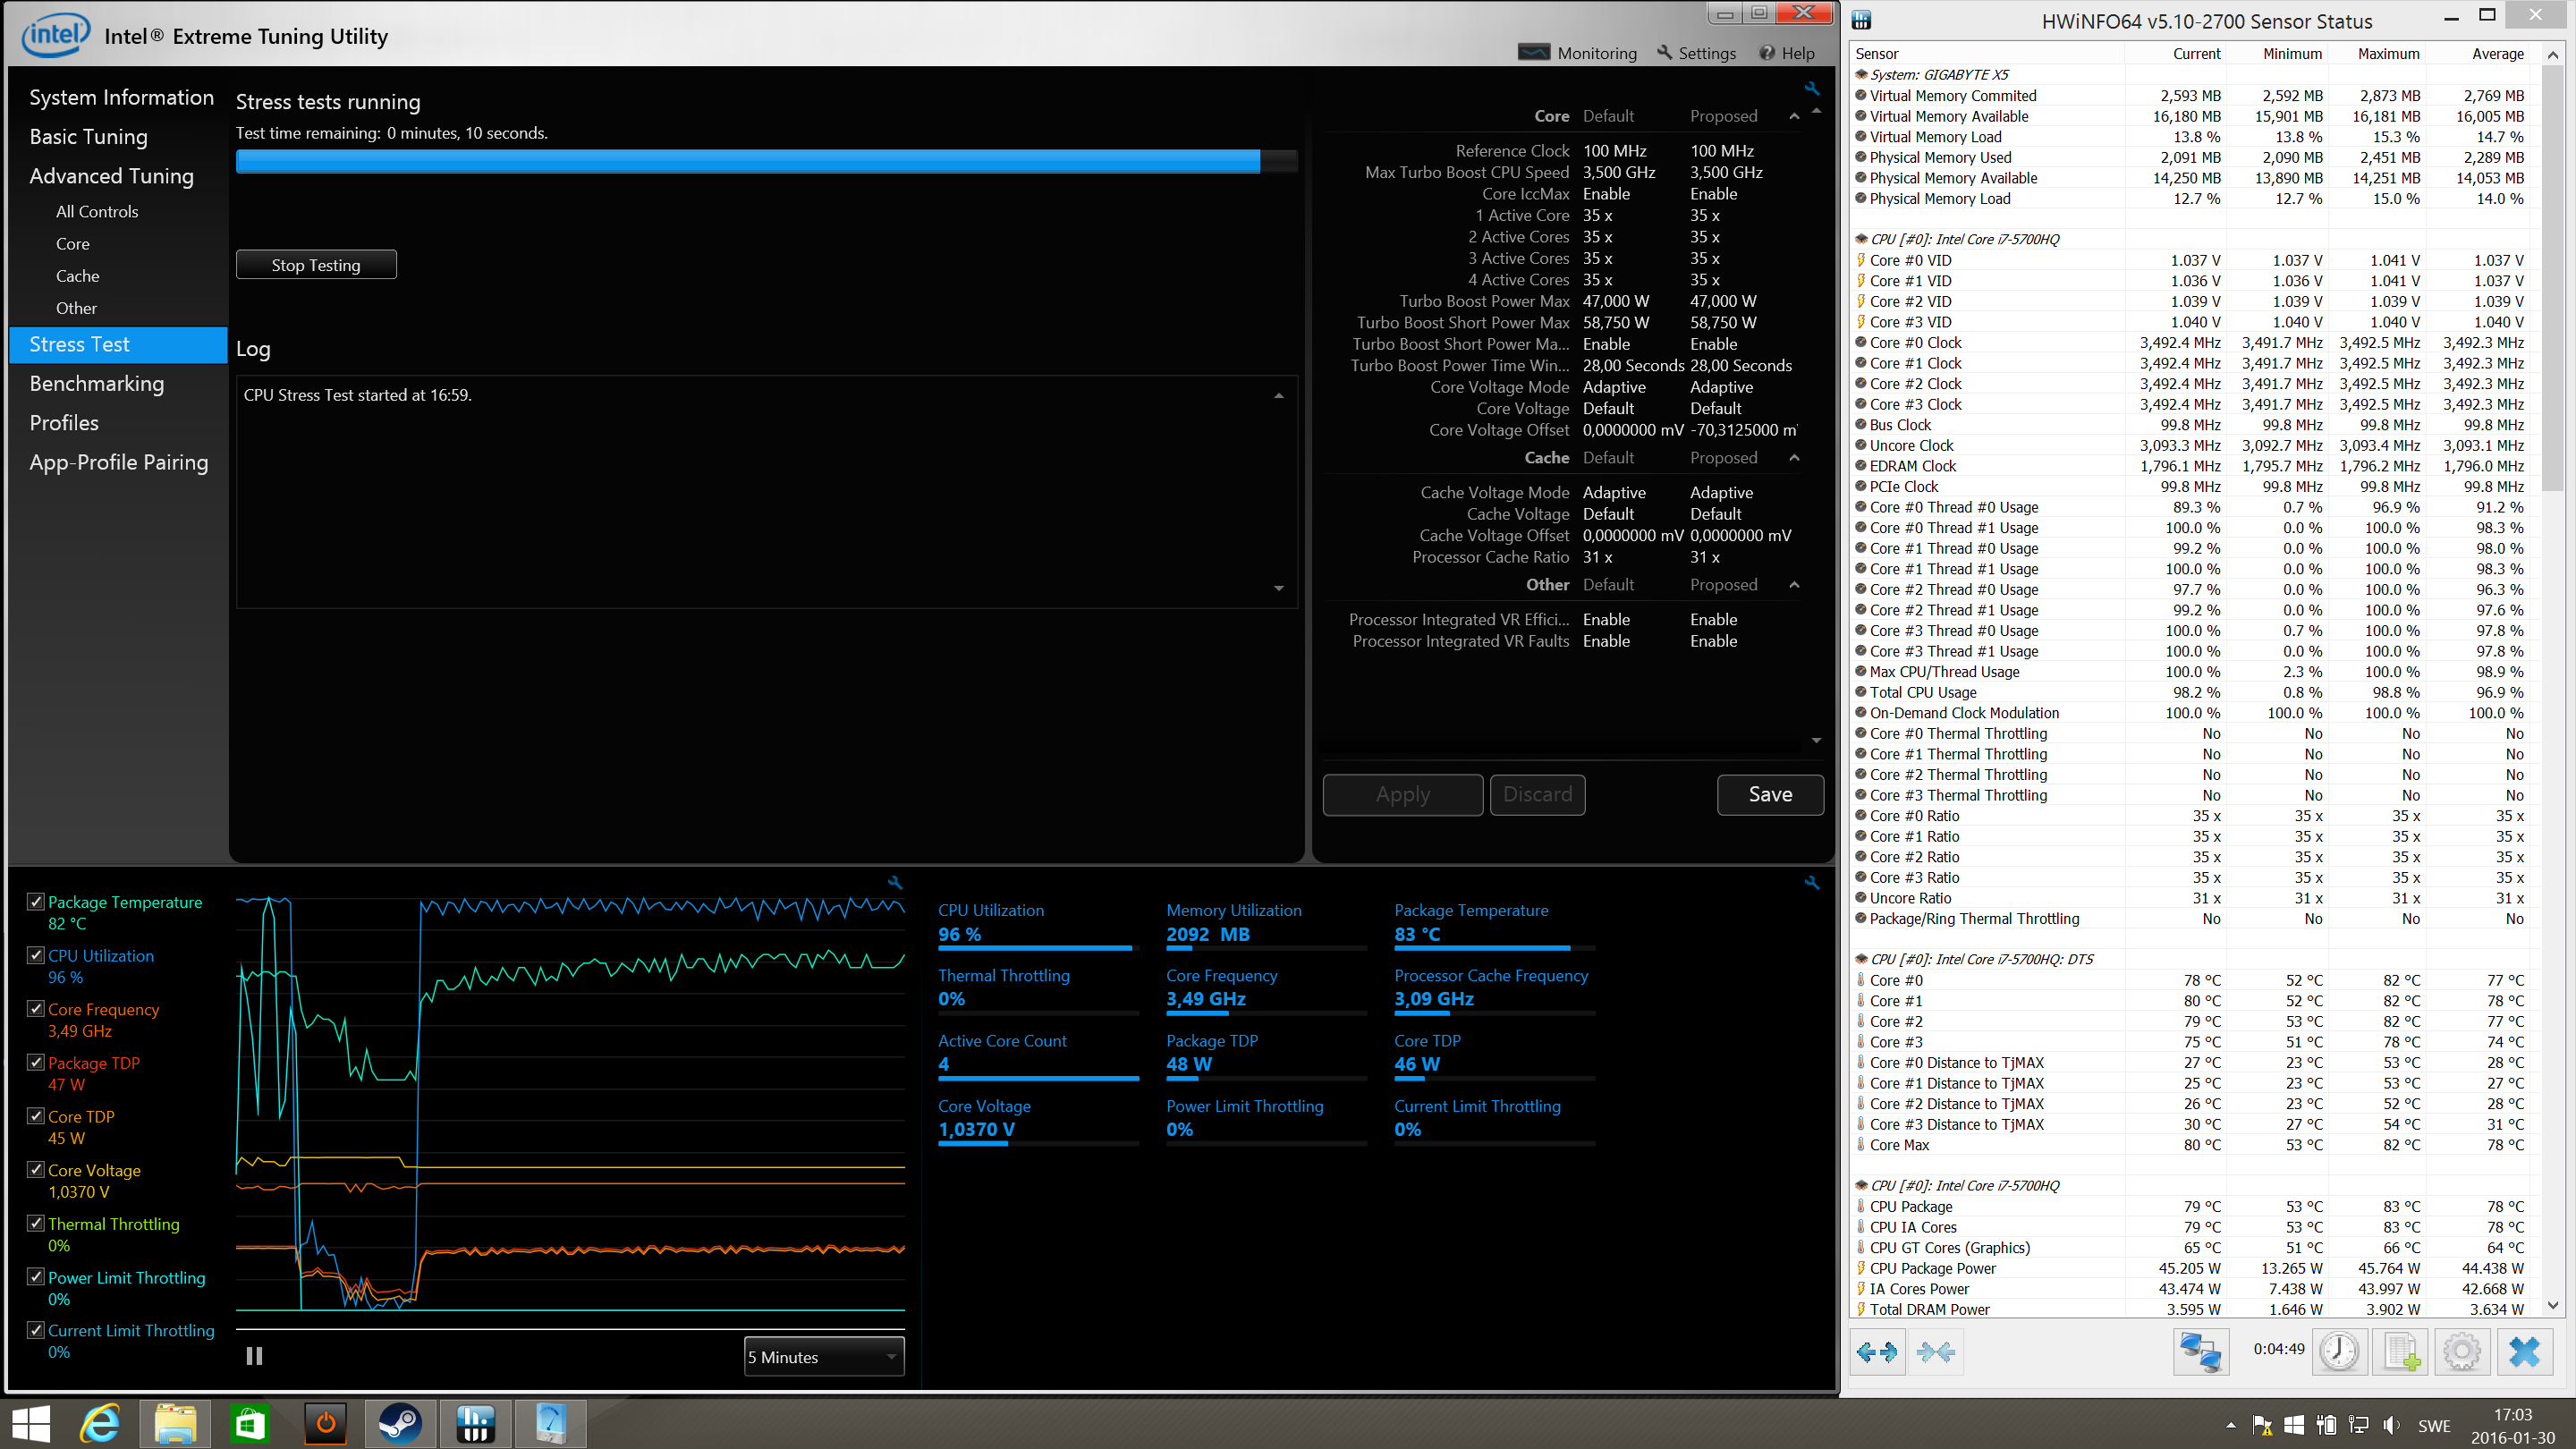Image resolution: width=2576 pixels, height=1449 pixels.
Task: Uncheck Package TDP graph checkbox
Action: point(35,1062)
